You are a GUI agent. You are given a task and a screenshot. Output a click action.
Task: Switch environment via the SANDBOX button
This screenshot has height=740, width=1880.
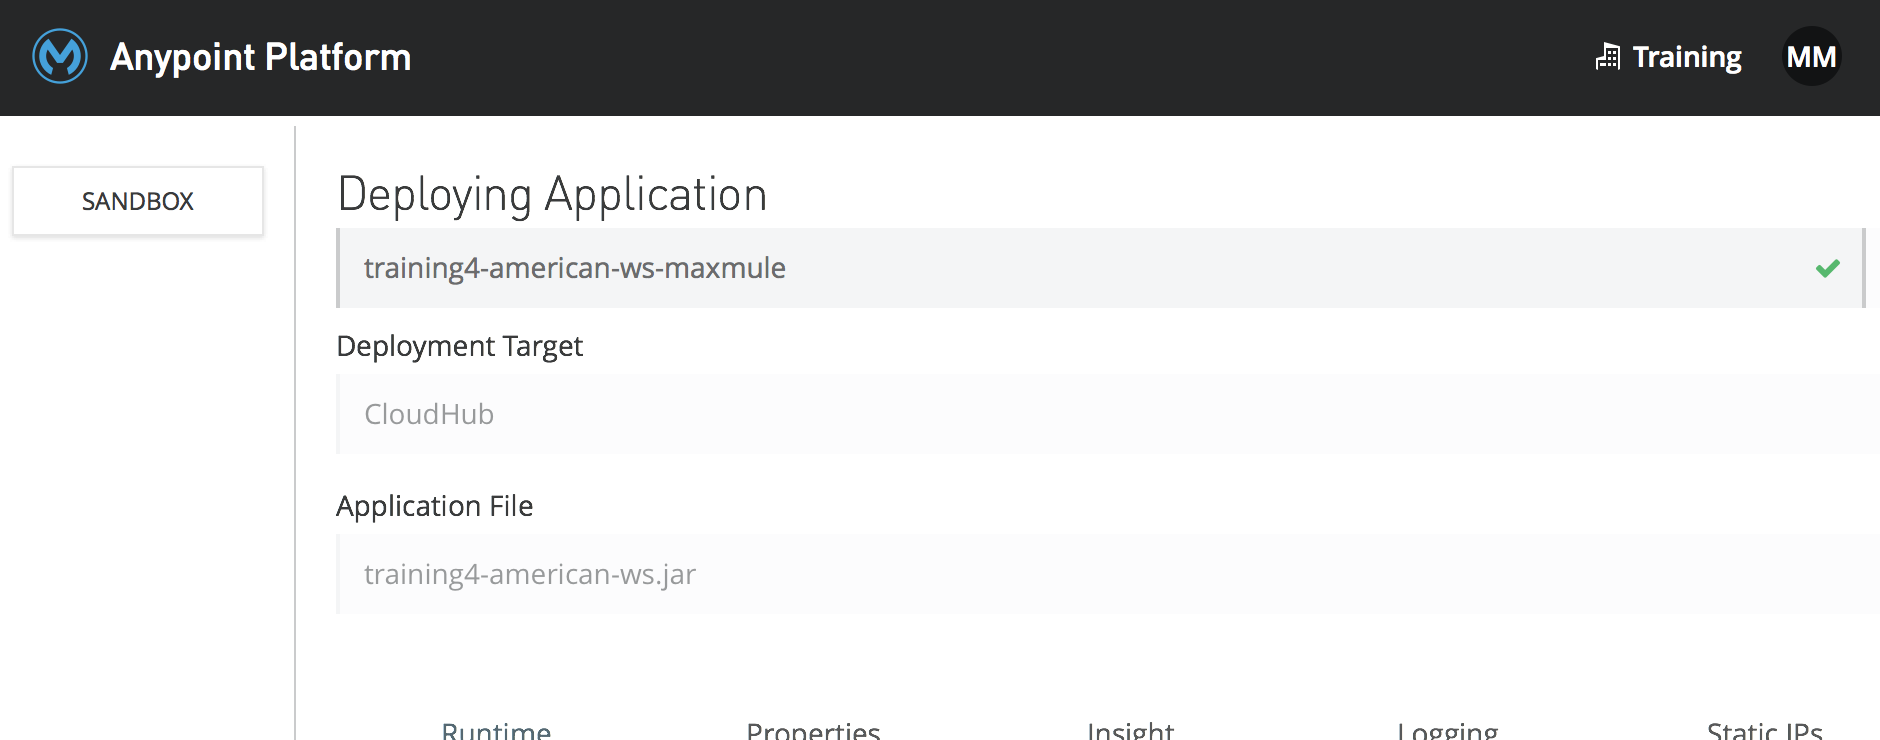pos(138,201)
